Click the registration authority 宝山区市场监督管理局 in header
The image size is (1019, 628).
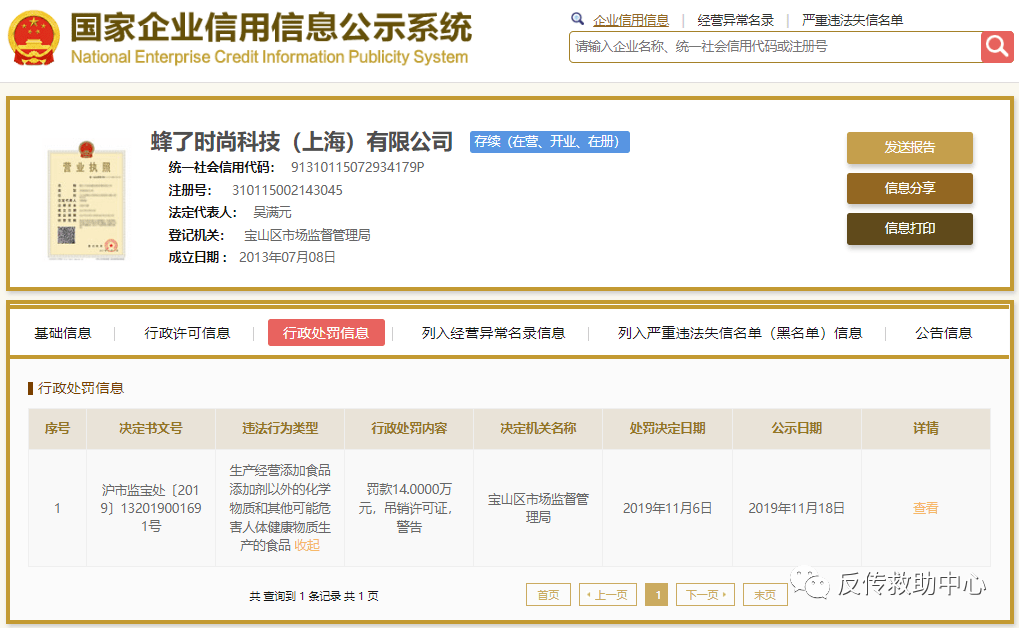point(307,235)
